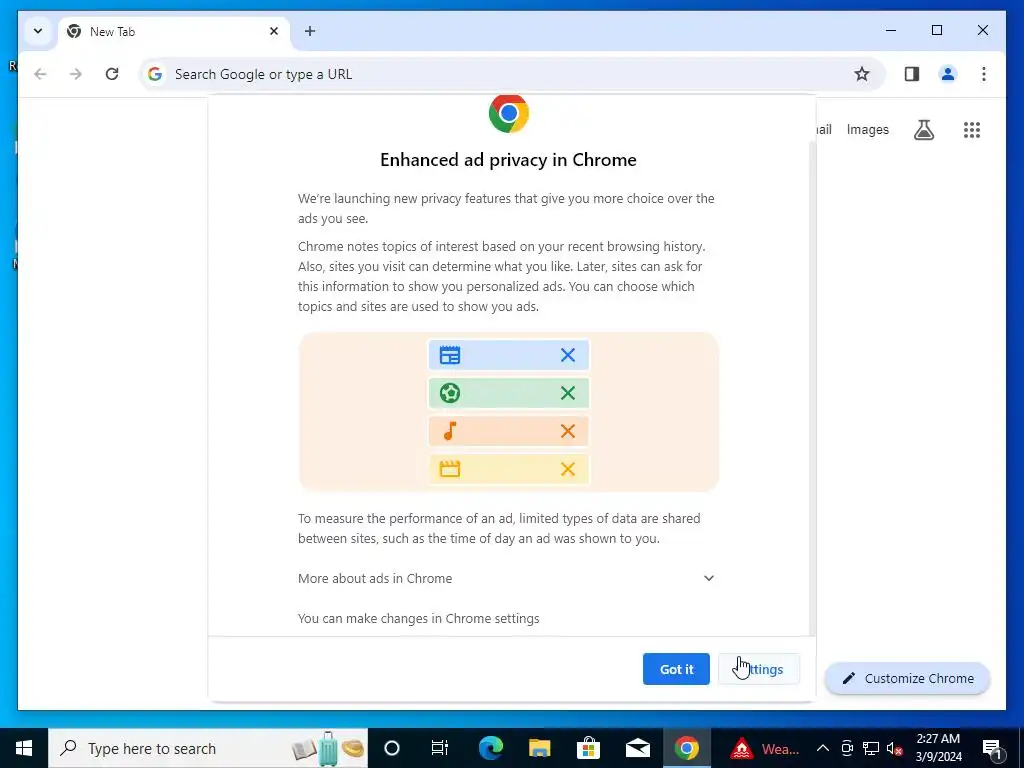Open File Explorer from taskbar
1024x768 pixels.
point(539,748)
